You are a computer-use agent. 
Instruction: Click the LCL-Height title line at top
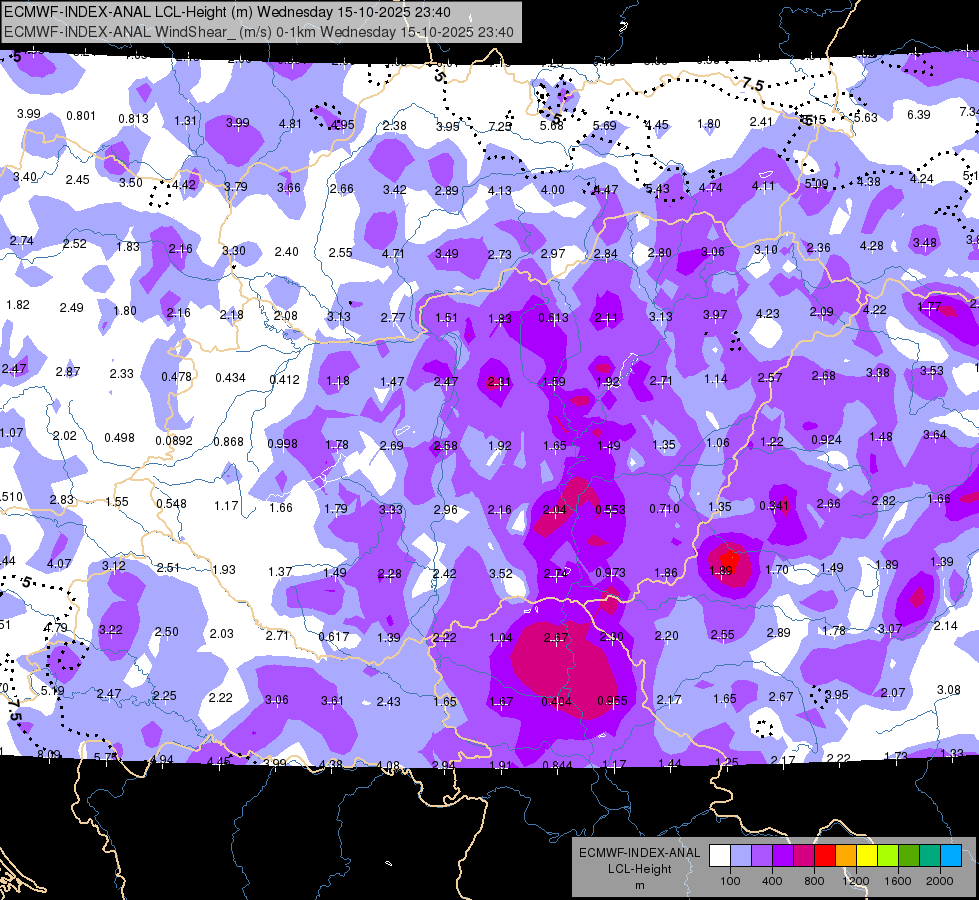(x=227, y=12)
